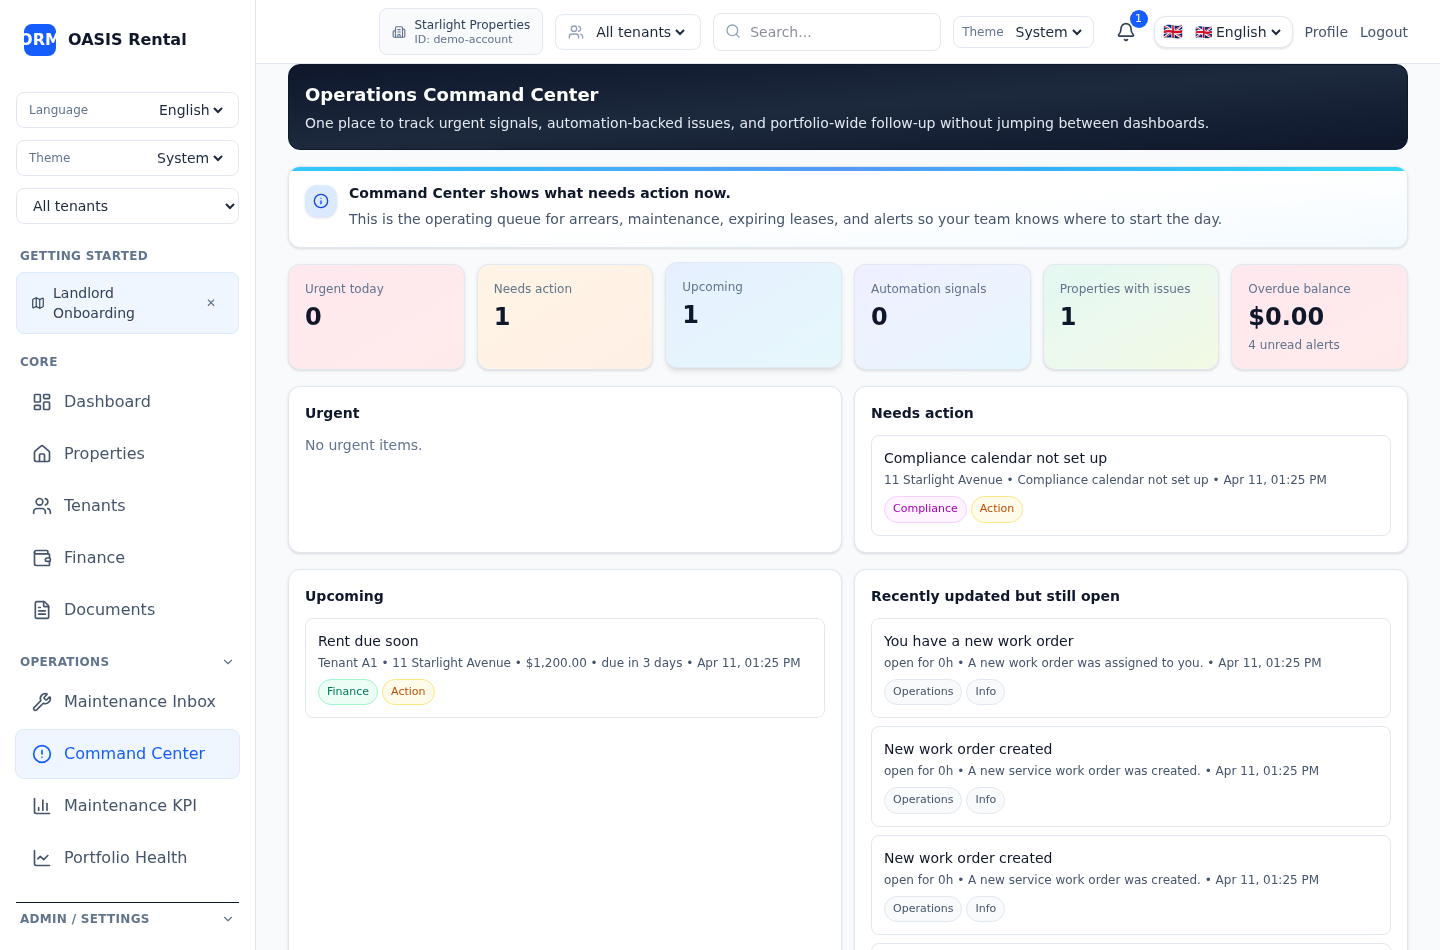
Task: Click the Logout link
Action: pos(1383,32)
